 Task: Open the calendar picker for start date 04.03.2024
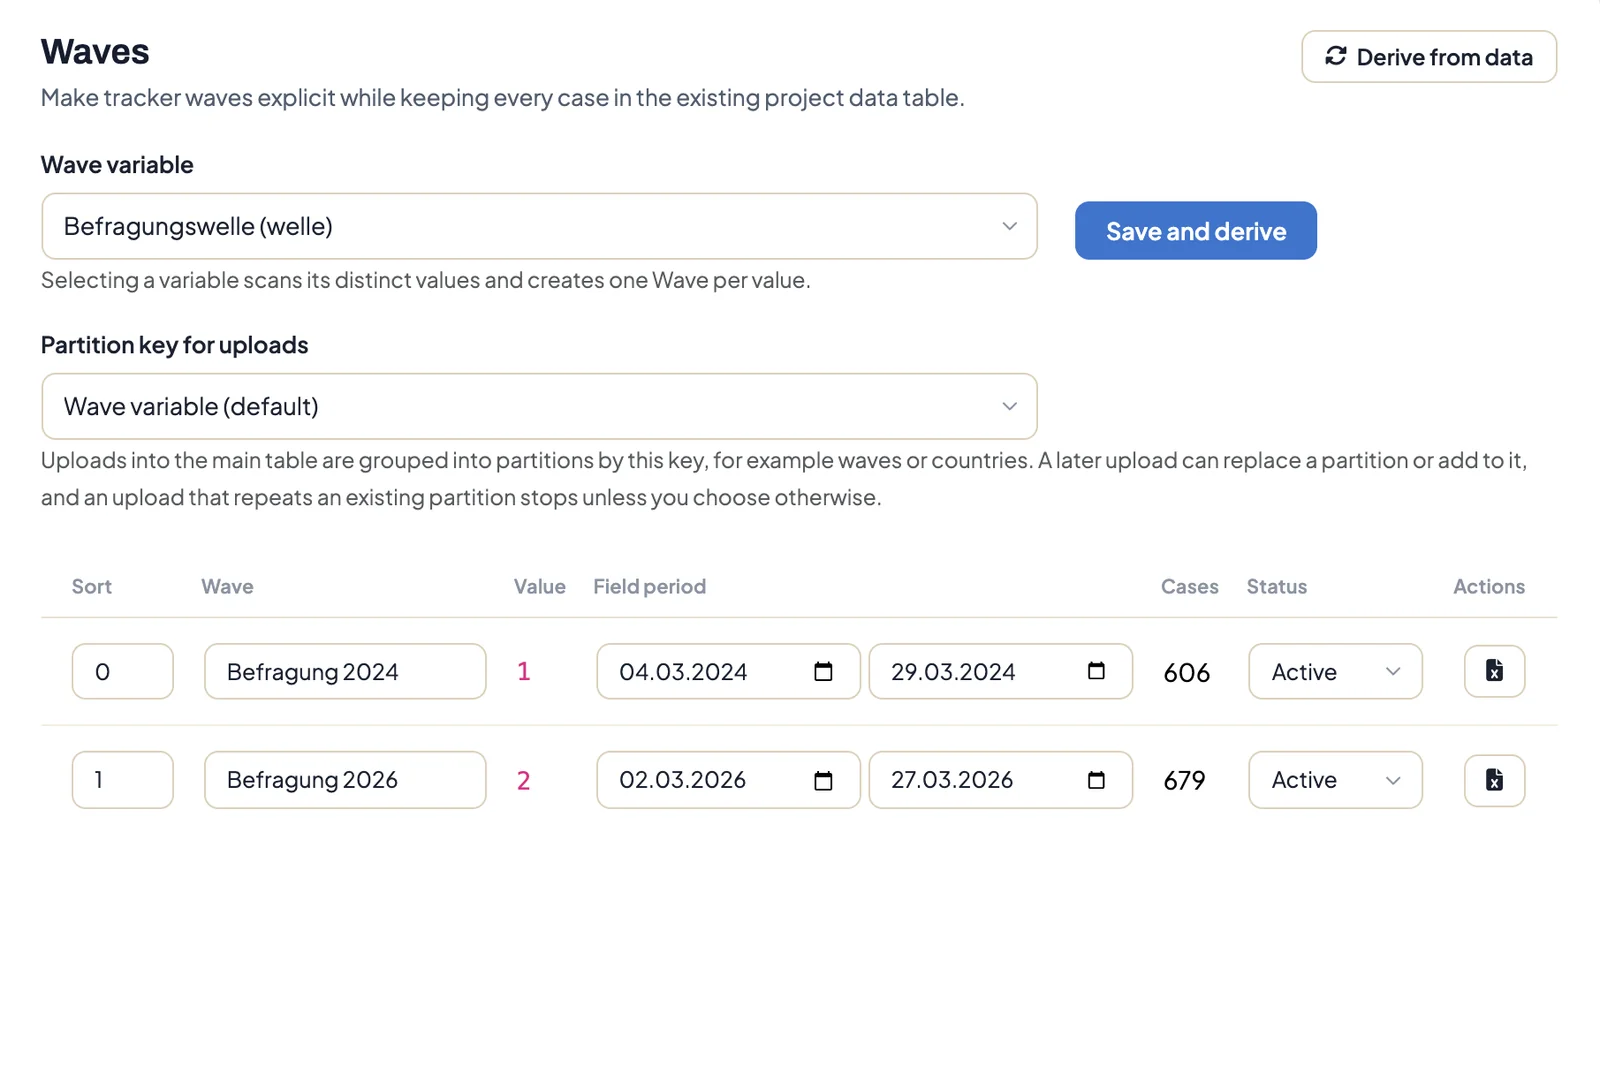pos(823,672)
